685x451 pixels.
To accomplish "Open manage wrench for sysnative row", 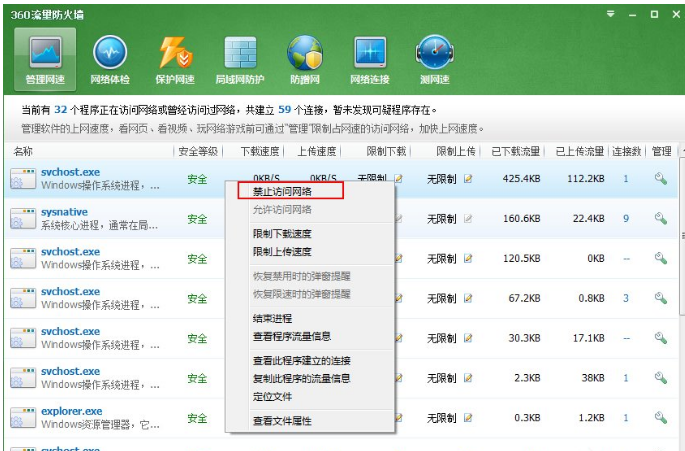I will [x=661, y=219].
